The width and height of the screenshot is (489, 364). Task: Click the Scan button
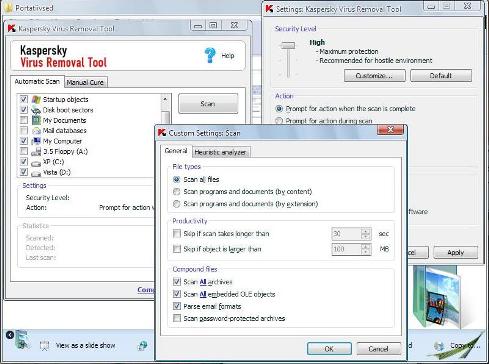pos(208,104)
